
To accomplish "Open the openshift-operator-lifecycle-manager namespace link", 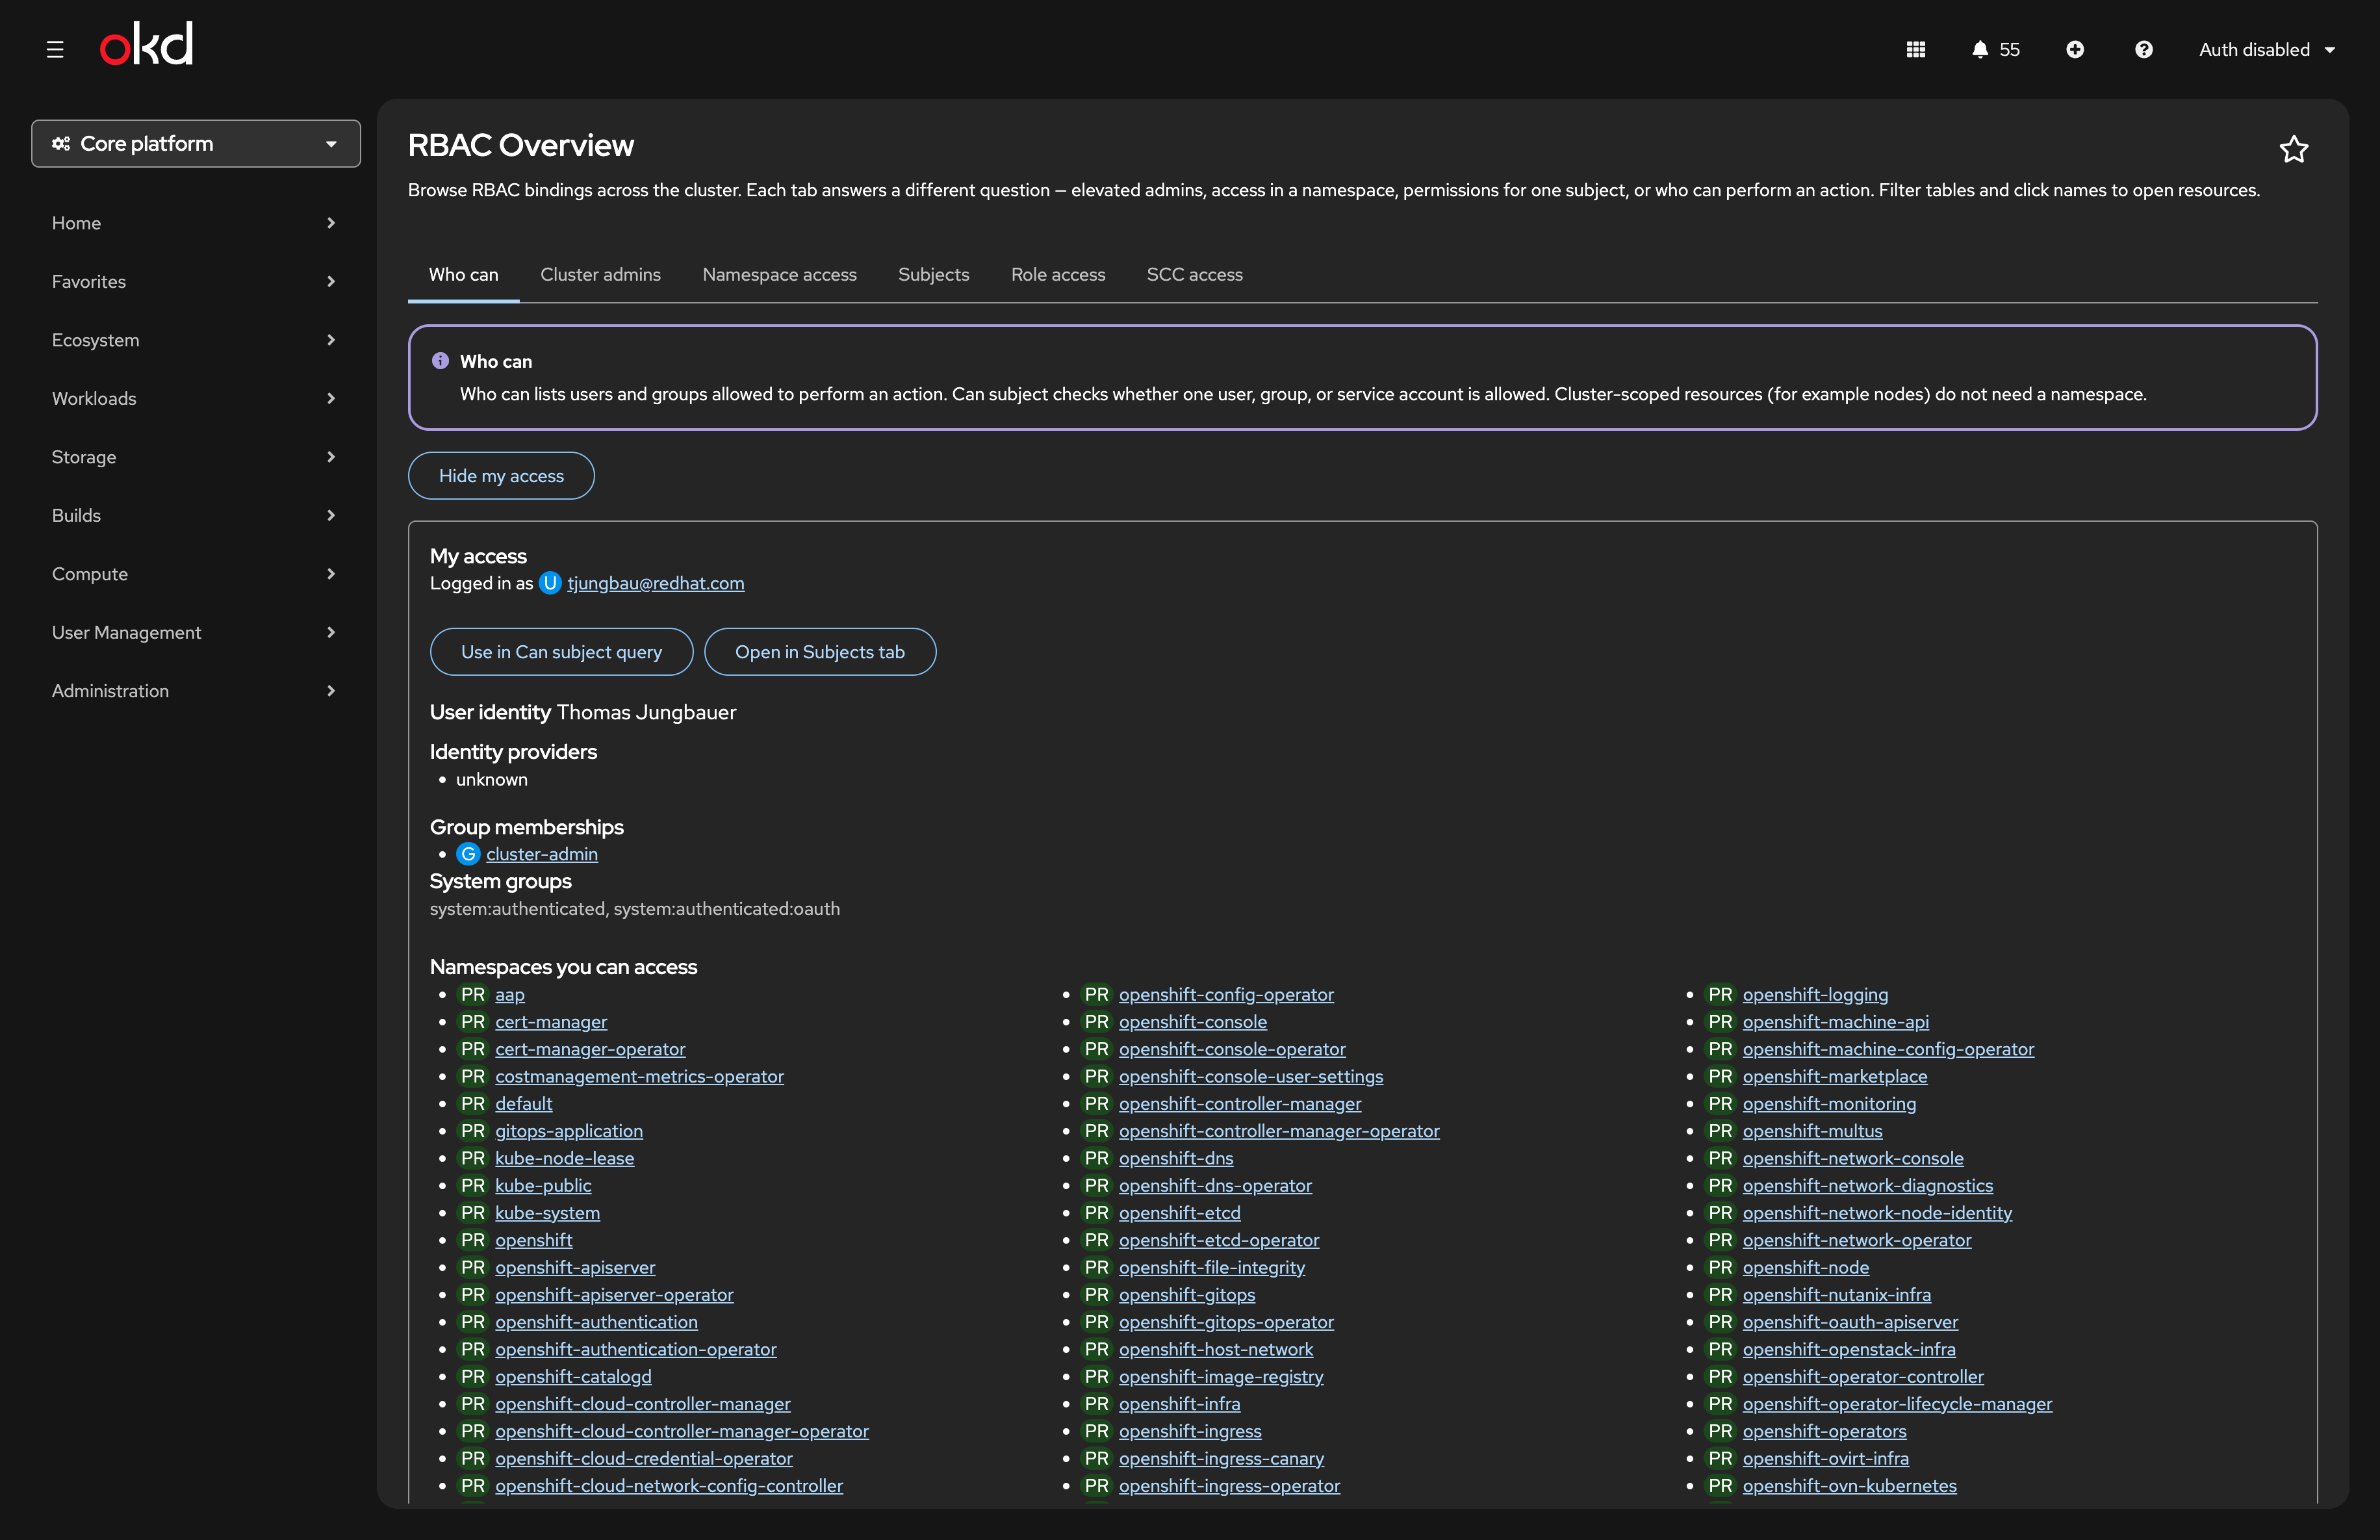I will click(x=1897, y=1404).
